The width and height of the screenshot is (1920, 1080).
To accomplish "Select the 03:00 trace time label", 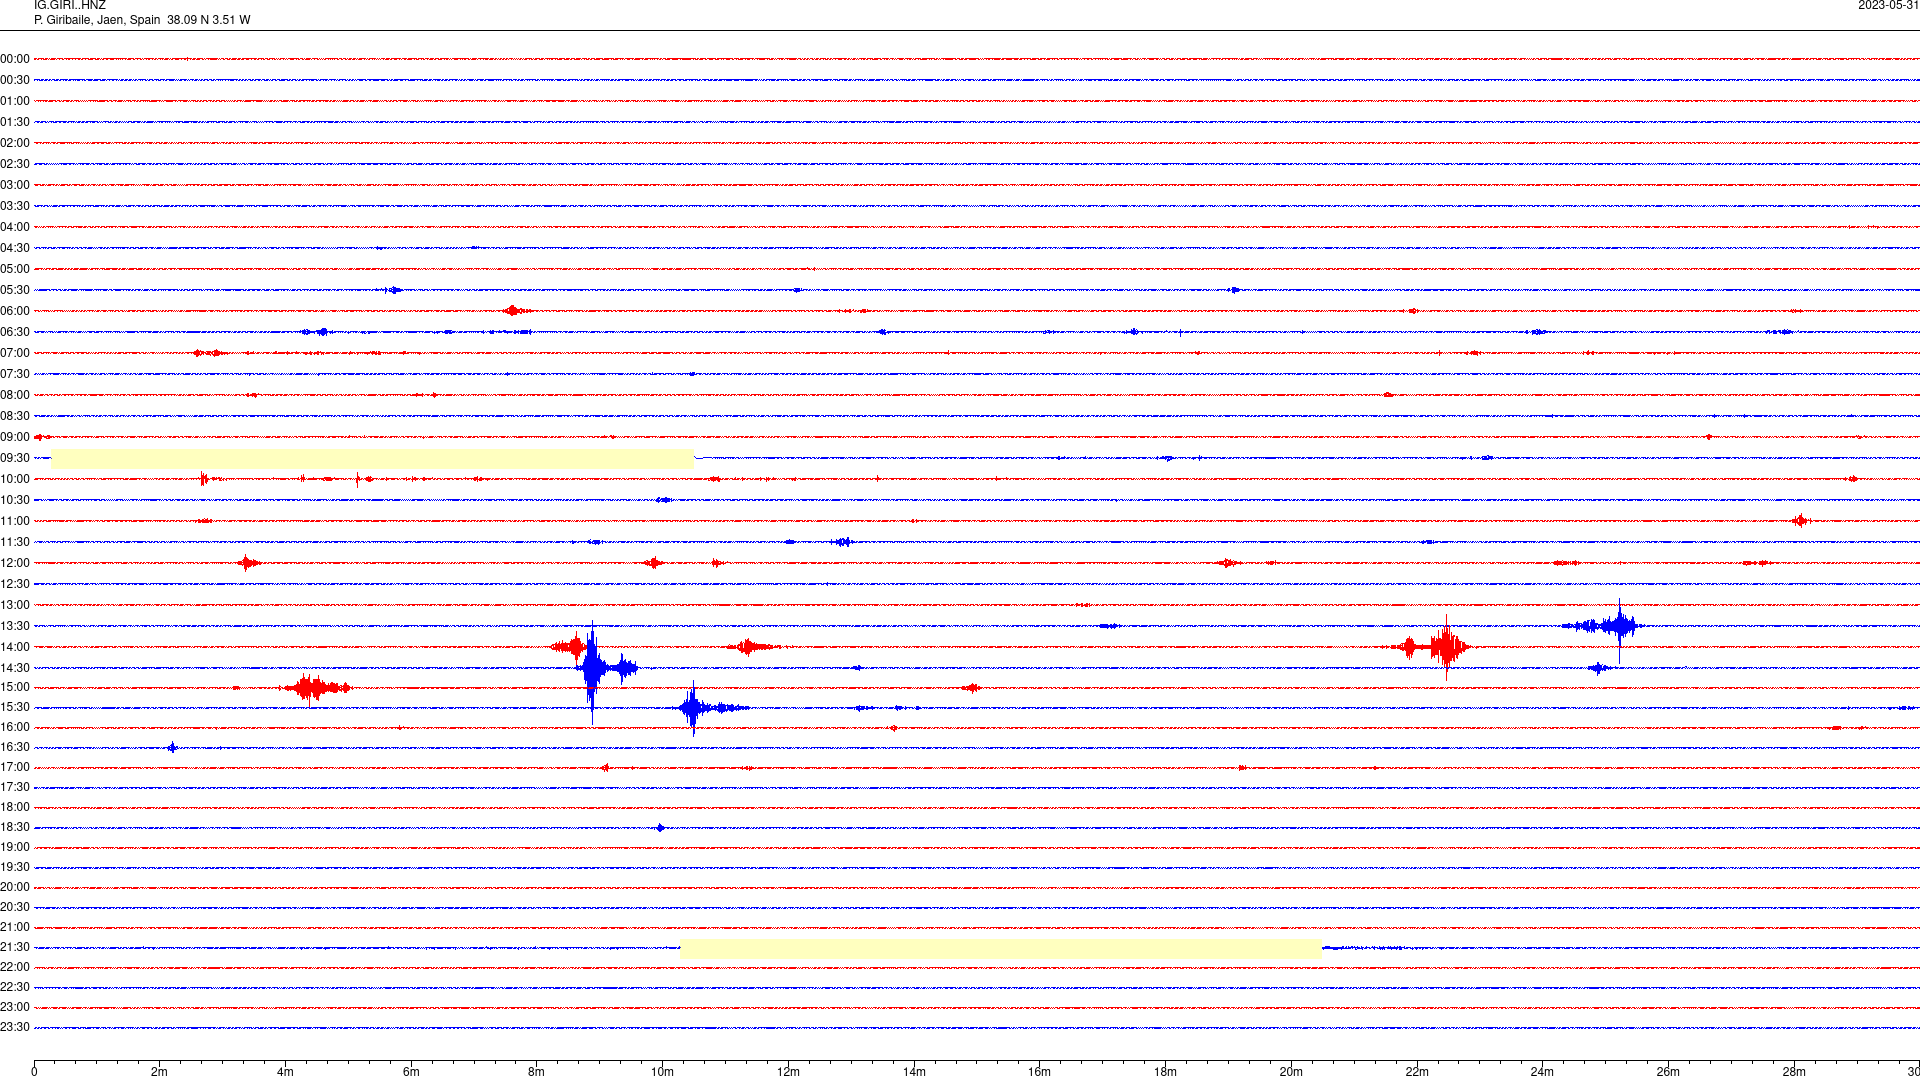I will coord(15,185).
